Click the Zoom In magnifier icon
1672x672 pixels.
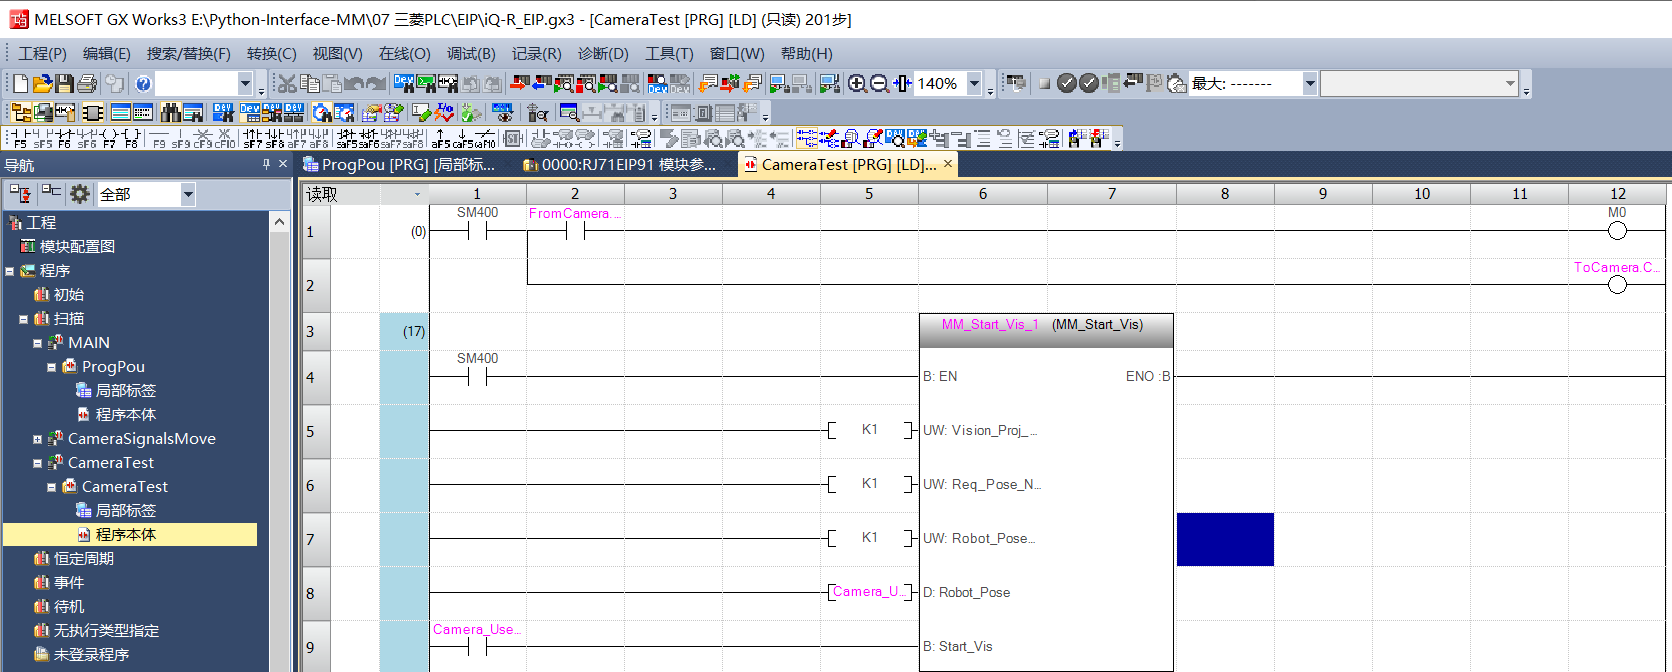(857, 84)
